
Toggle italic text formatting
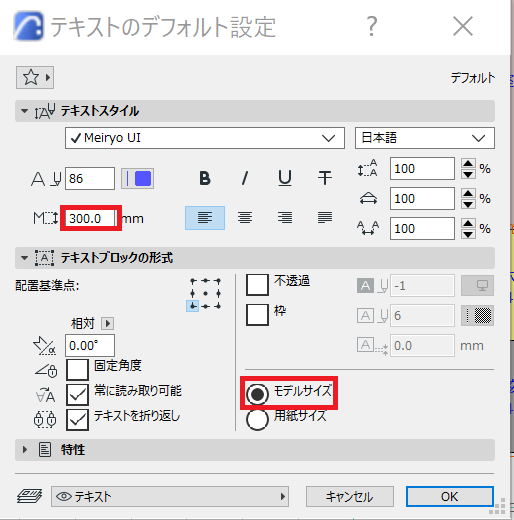245,178
